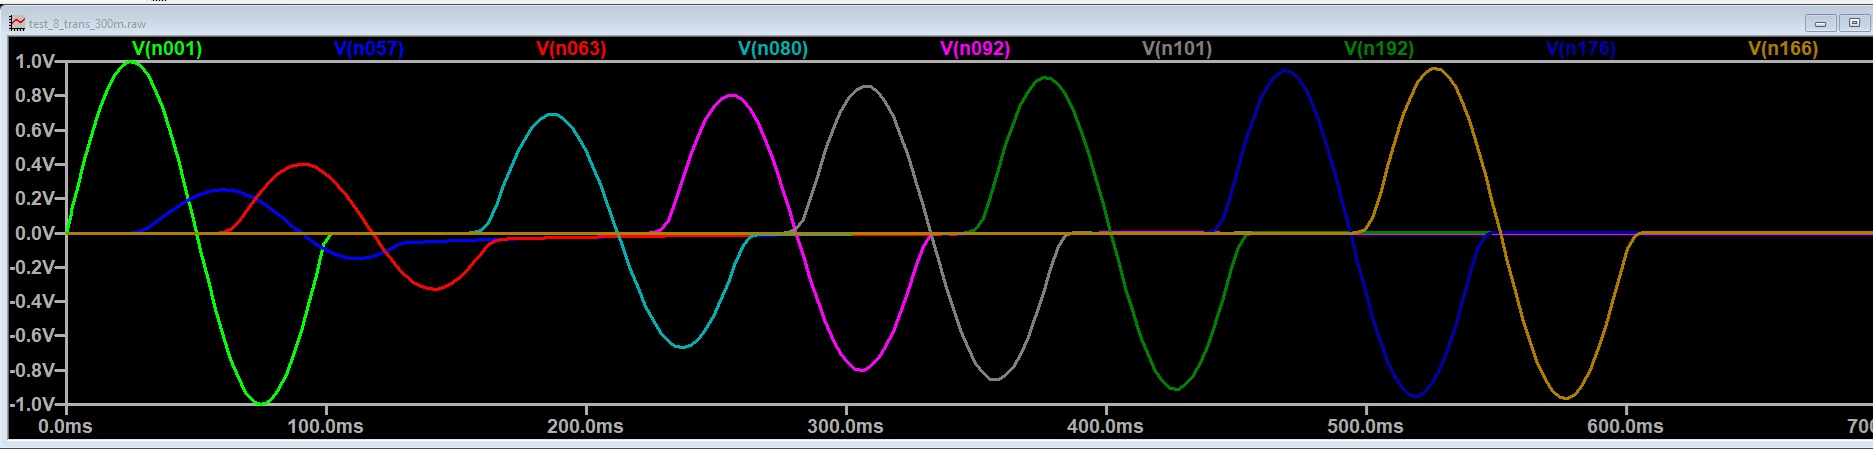
Task: Click the 300.0ms time axis label
Action: tap(845, 427)
